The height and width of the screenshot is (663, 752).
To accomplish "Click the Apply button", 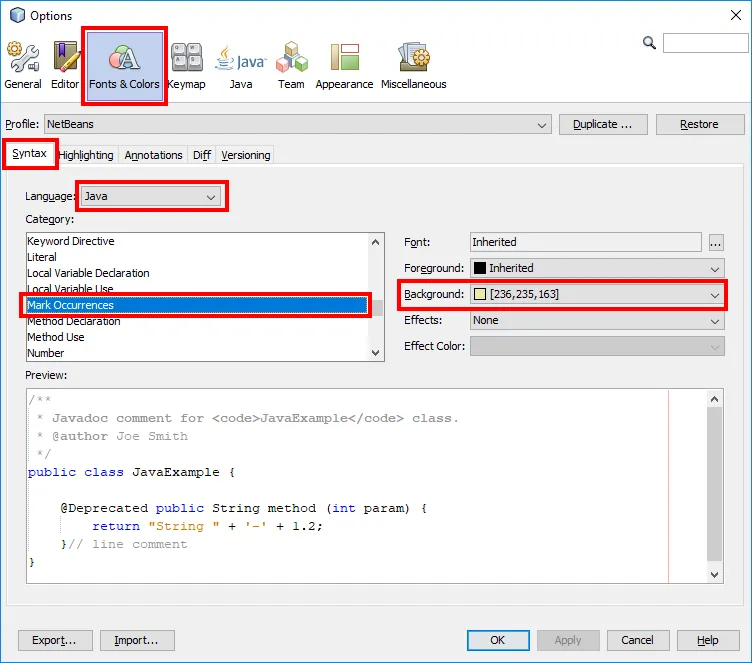I will click(x=568, y=640).
